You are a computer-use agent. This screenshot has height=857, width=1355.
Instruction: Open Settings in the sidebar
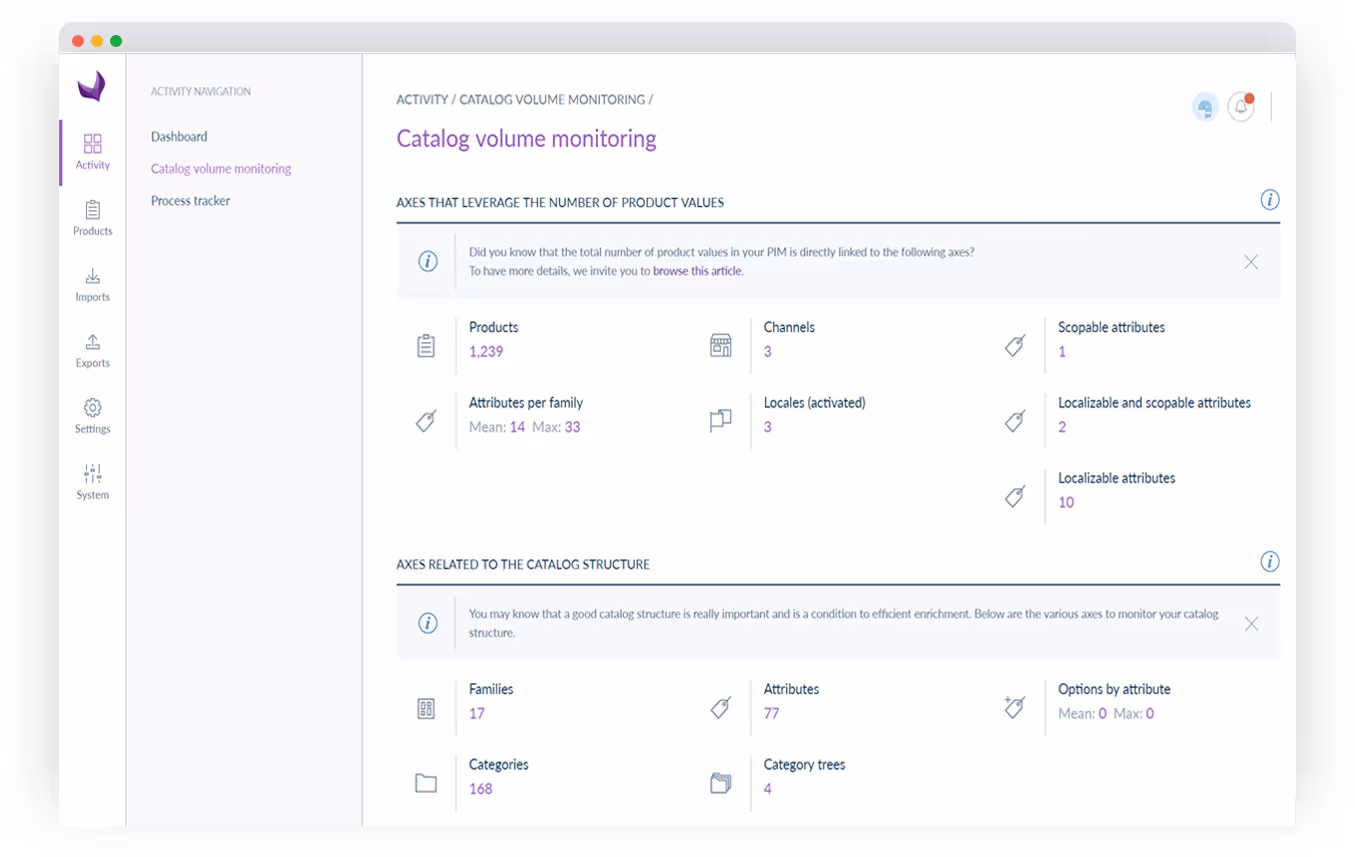click(x=92, y=416)
